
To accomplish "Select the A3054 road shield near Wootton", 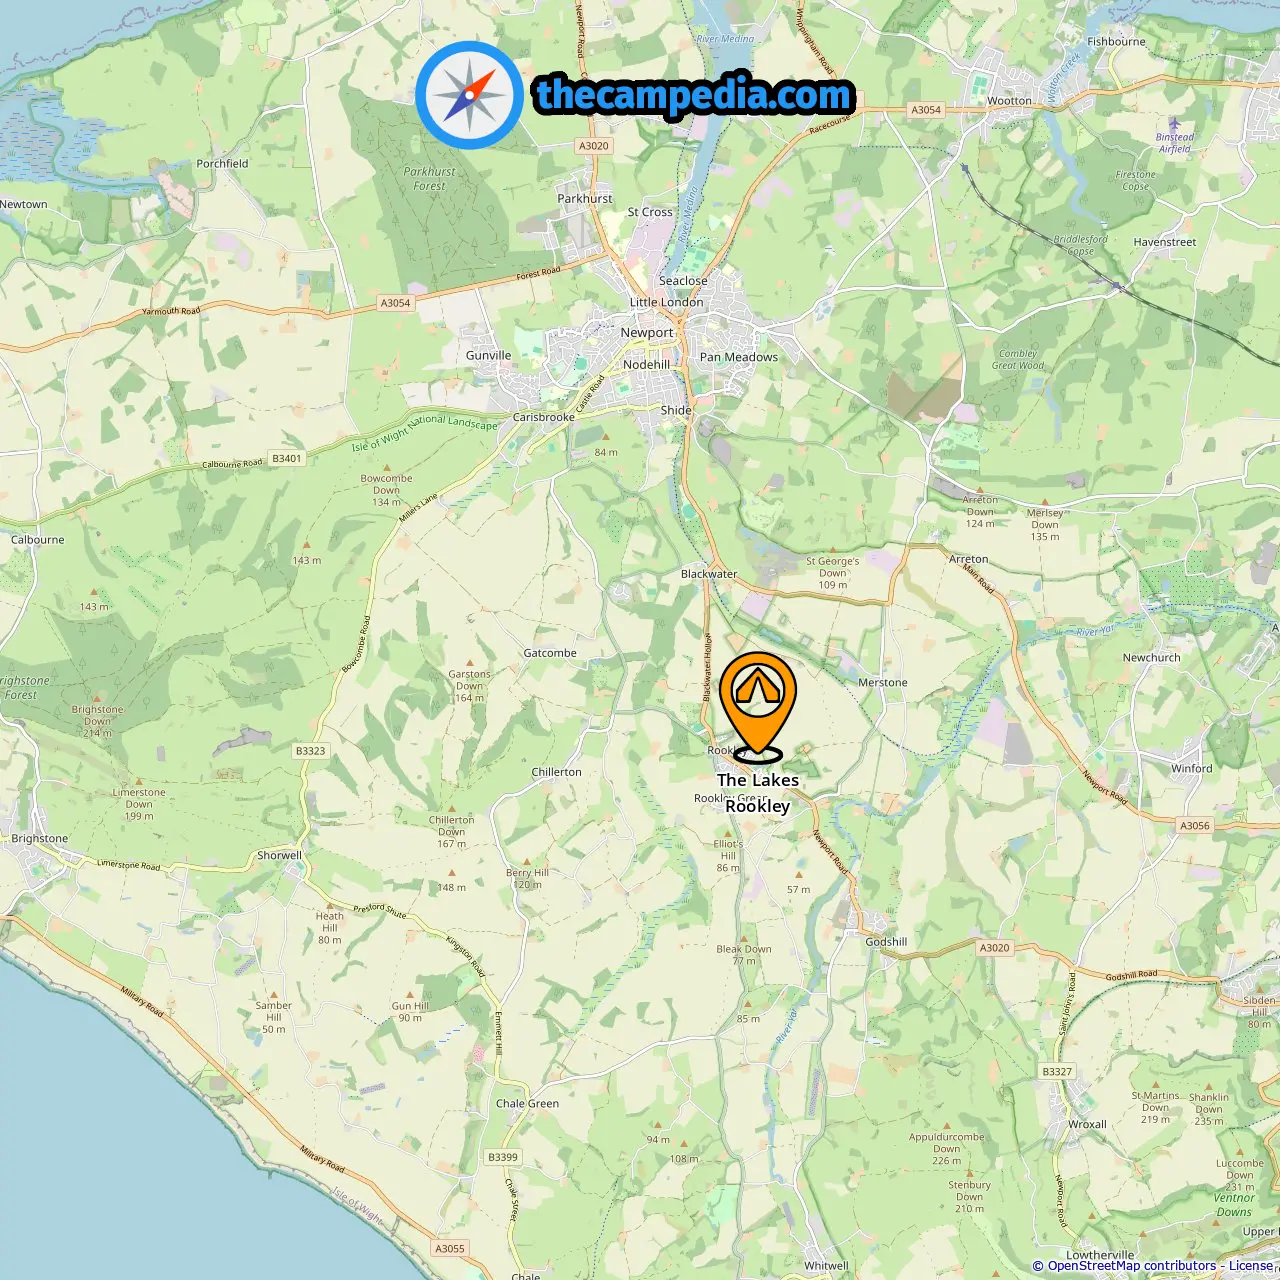I will click(926, 110).
